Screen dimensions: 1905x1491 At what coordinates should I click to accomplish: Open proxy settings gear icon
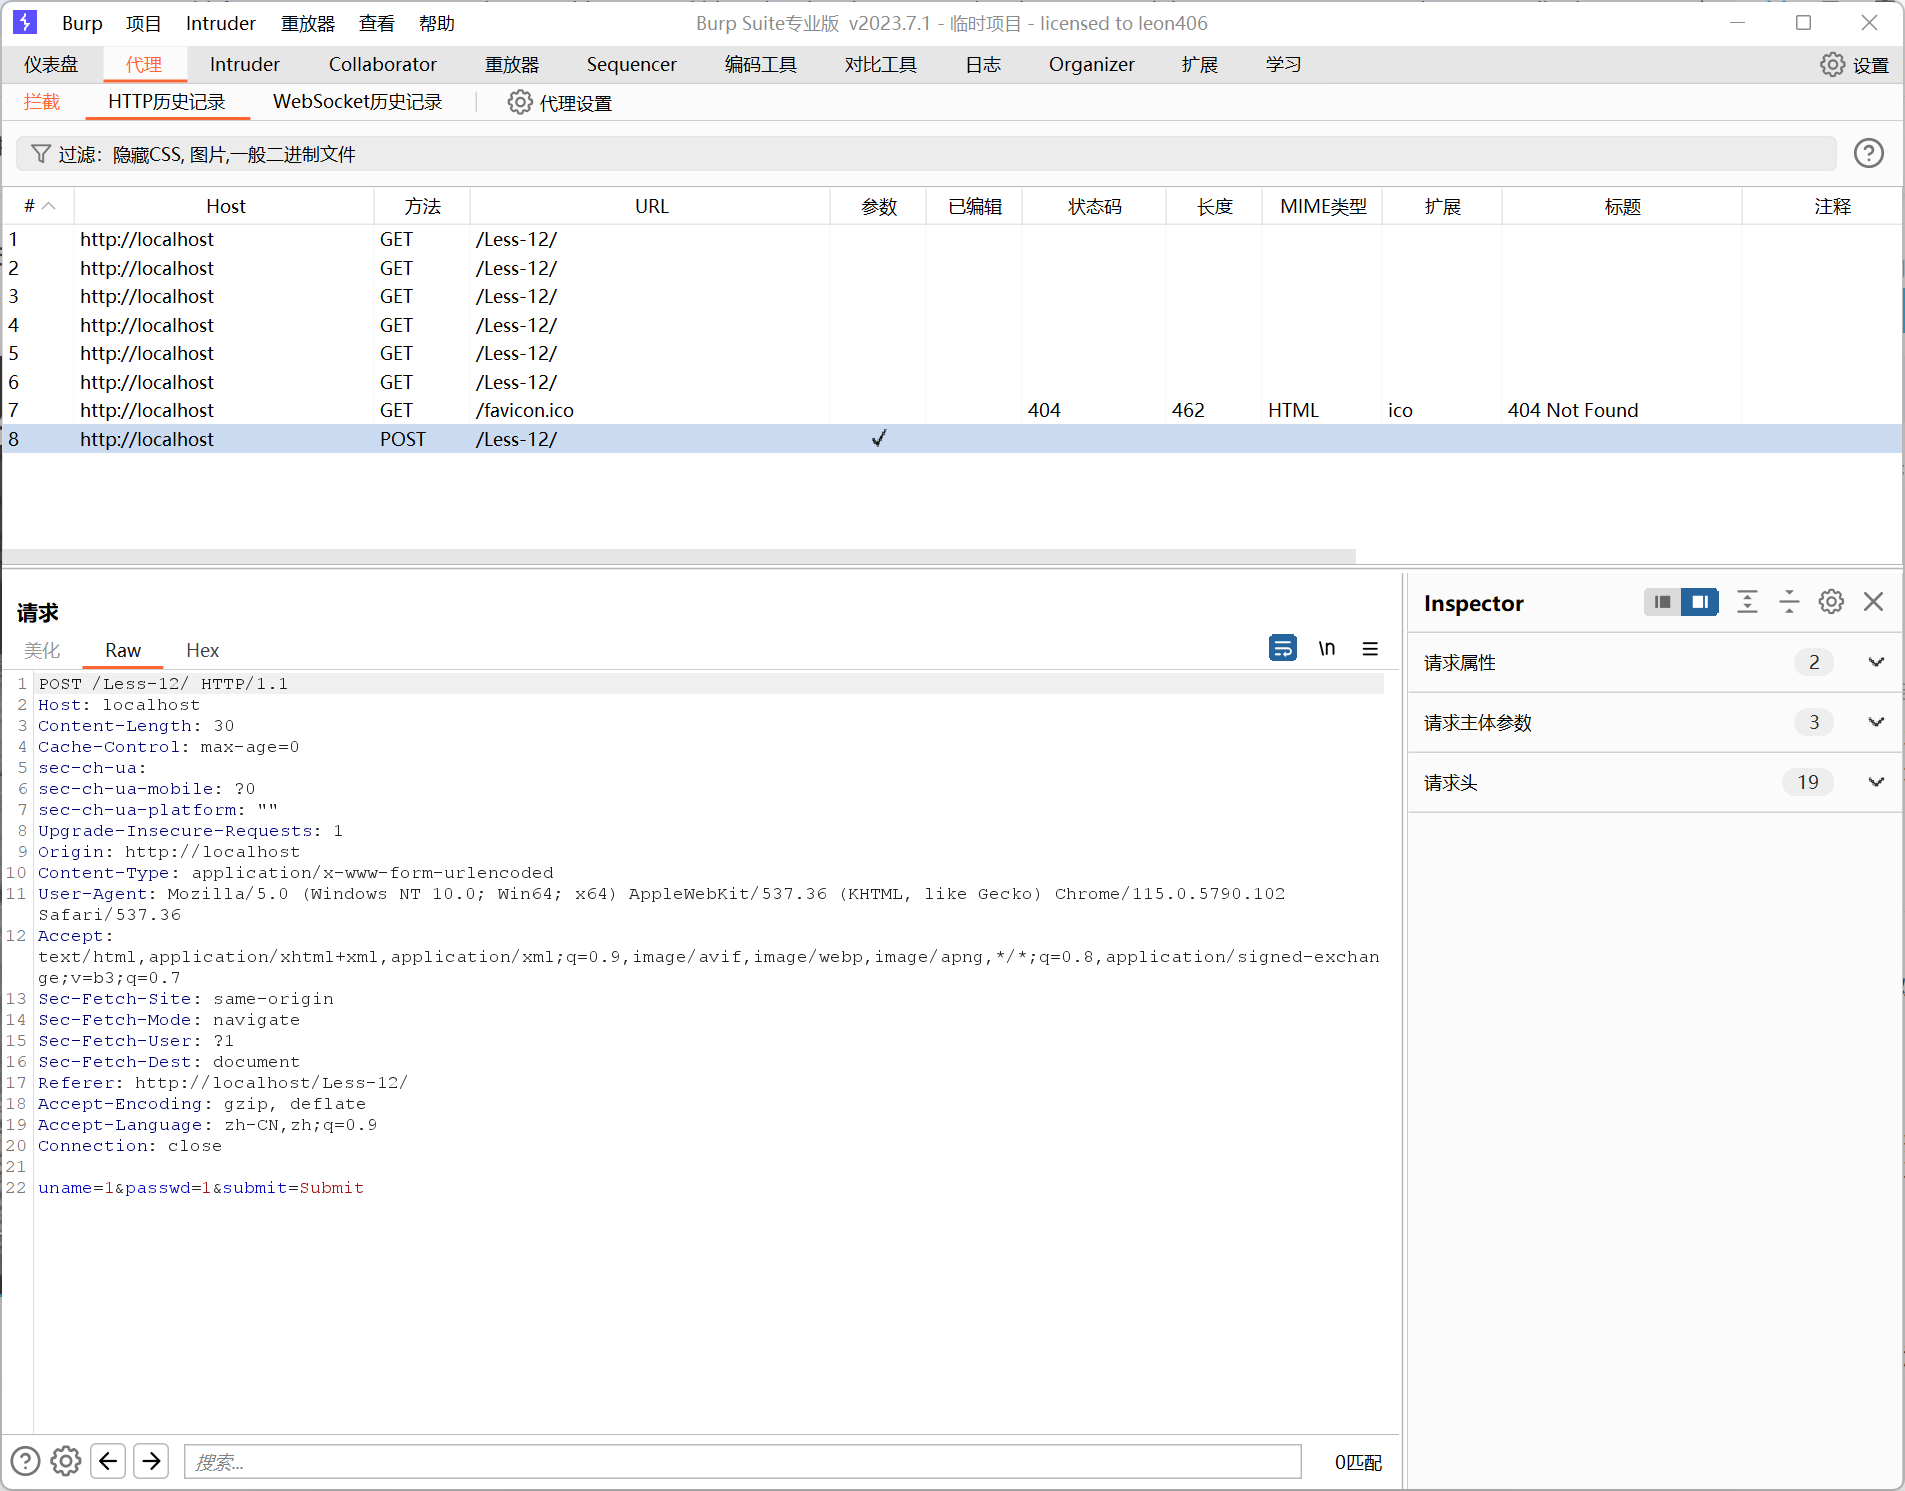pos(519,103)
